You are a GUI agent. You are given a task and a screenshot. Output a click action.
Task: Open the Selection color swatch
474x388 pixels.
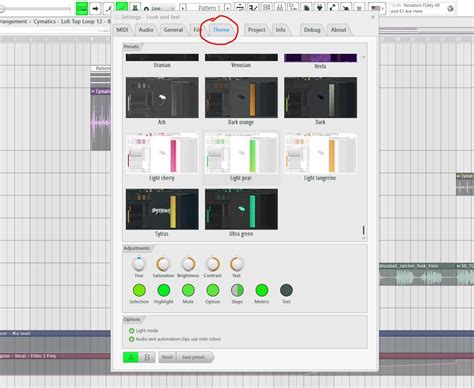139,290
